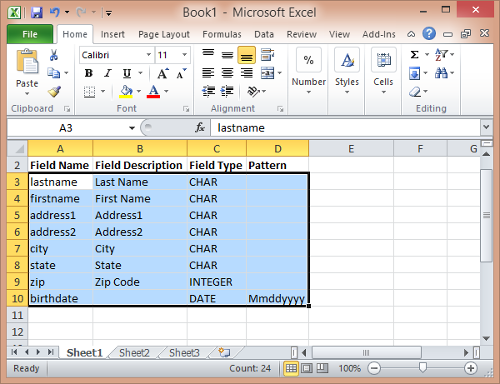This screenshot has height=384, width=500.
Task: Decrease indent icon
Action: (x=209, y=91)
